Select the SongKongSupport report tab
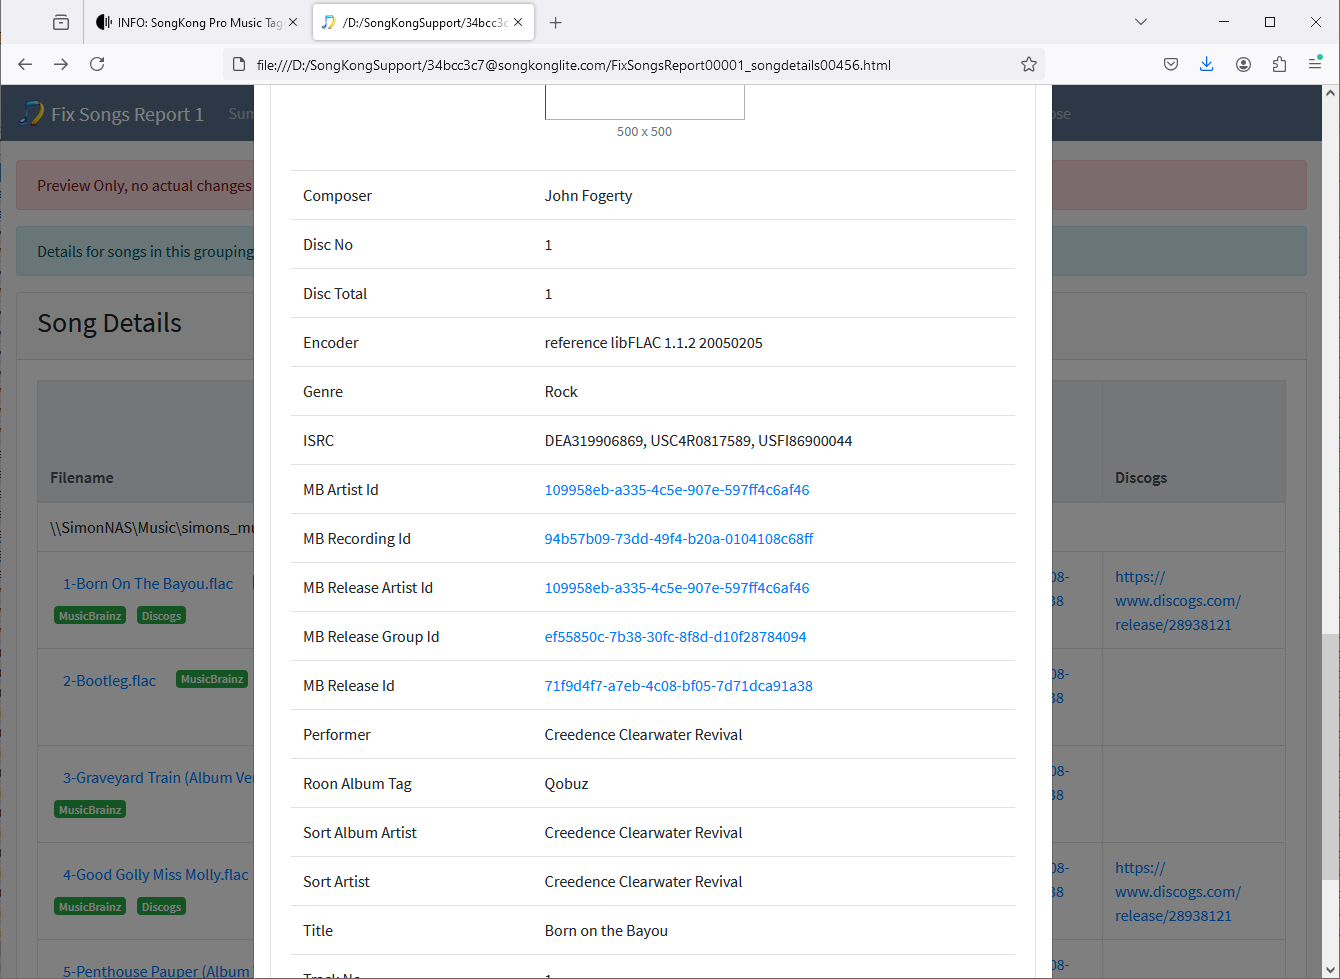The height and width of the screenshot is (979, 1340). click(x=424, y=22)
